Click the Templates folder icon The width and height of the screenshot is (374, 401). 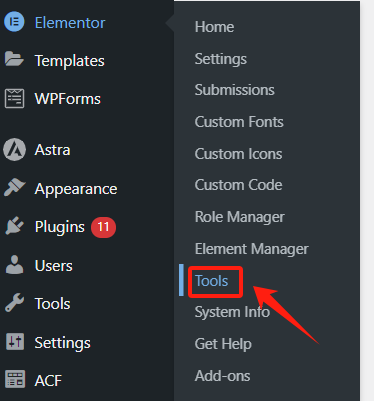pos(14,59)
